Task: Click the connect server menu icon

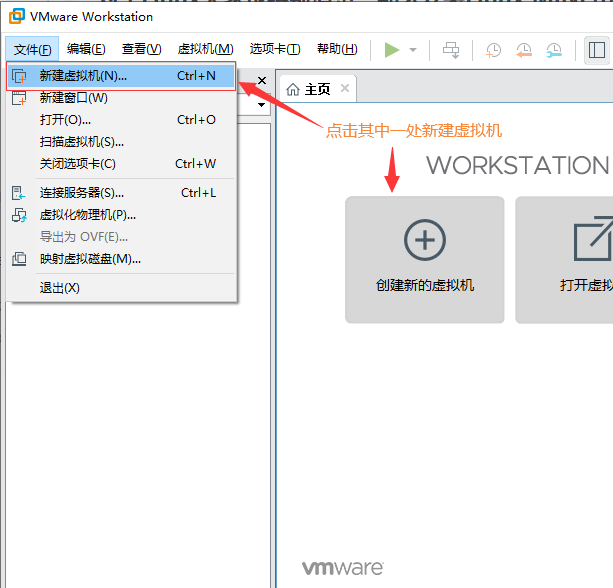Action: 18,193
